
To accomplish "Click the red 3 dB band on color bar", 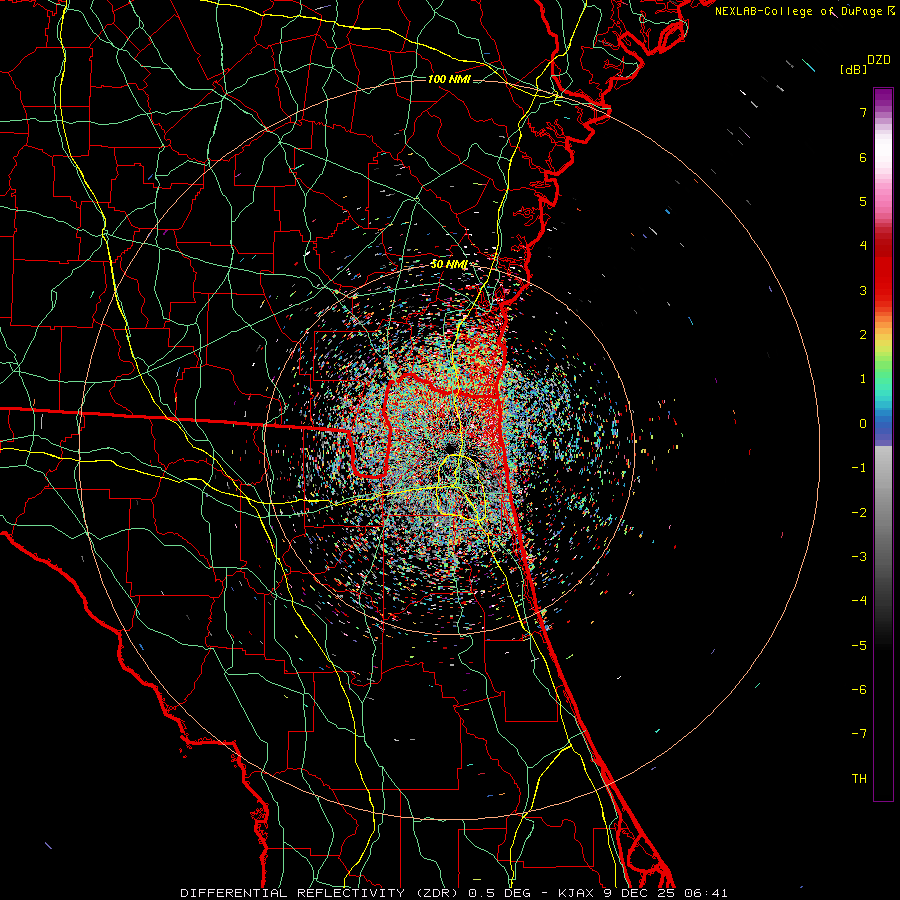I will coord(883,290).
